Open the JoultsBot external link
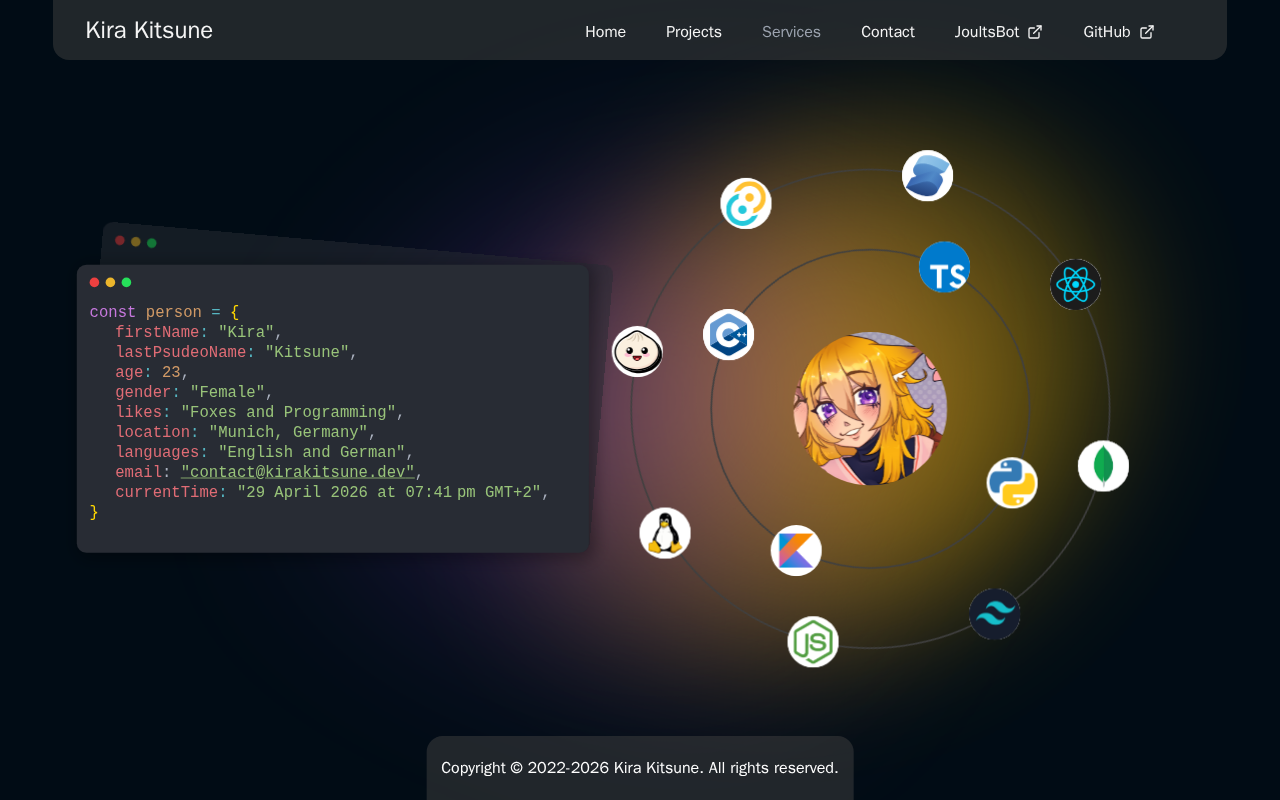The height and width of the screenshot is (800, 1280). [x=998, y=32]
